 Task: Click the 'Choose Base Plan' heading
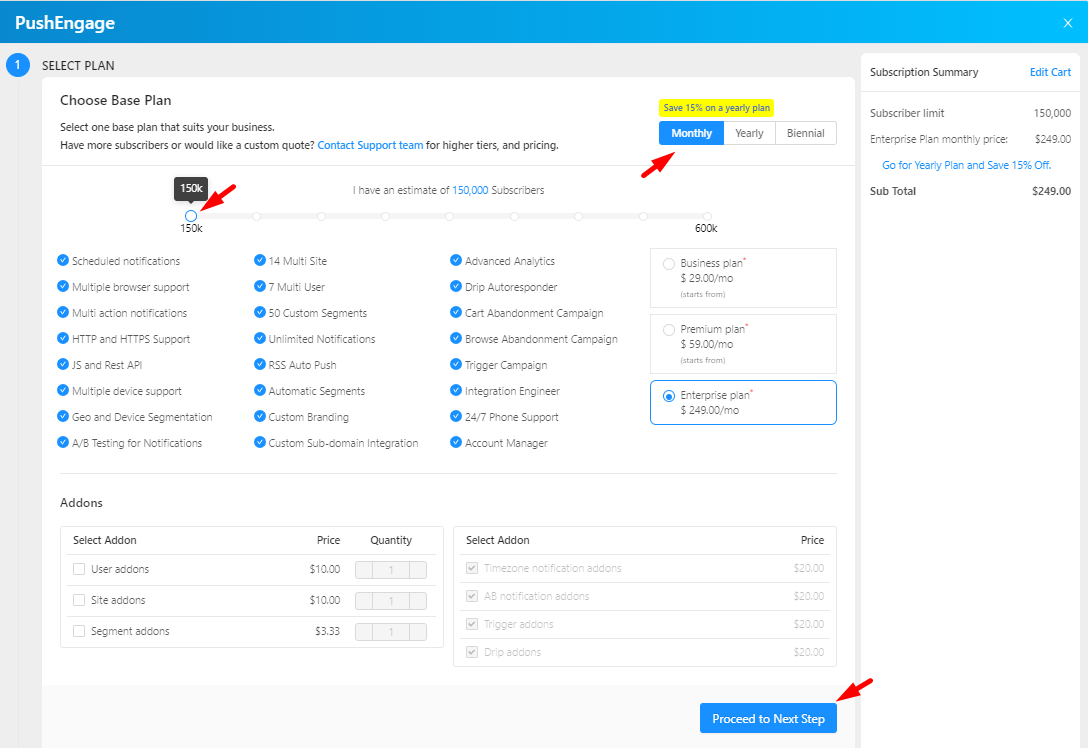pyautogui.click(x=116, y=101)
